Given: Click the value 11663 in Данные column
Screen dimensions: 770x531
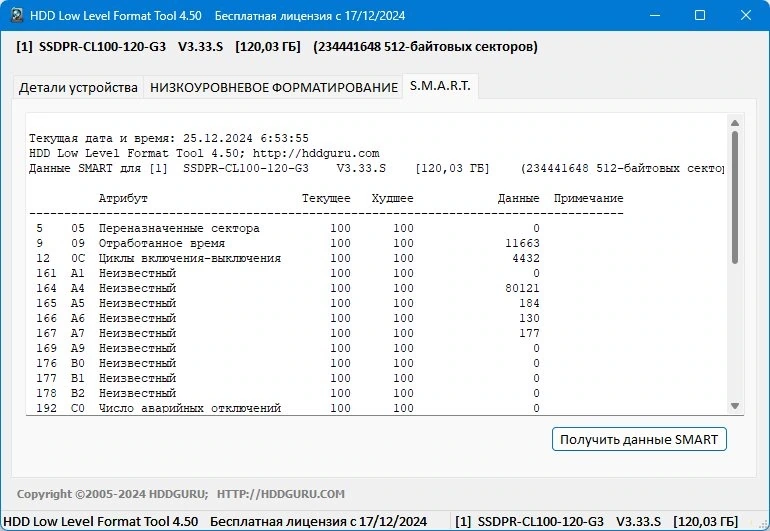Looking at the screenshot, I should click(x=522, y=243).
